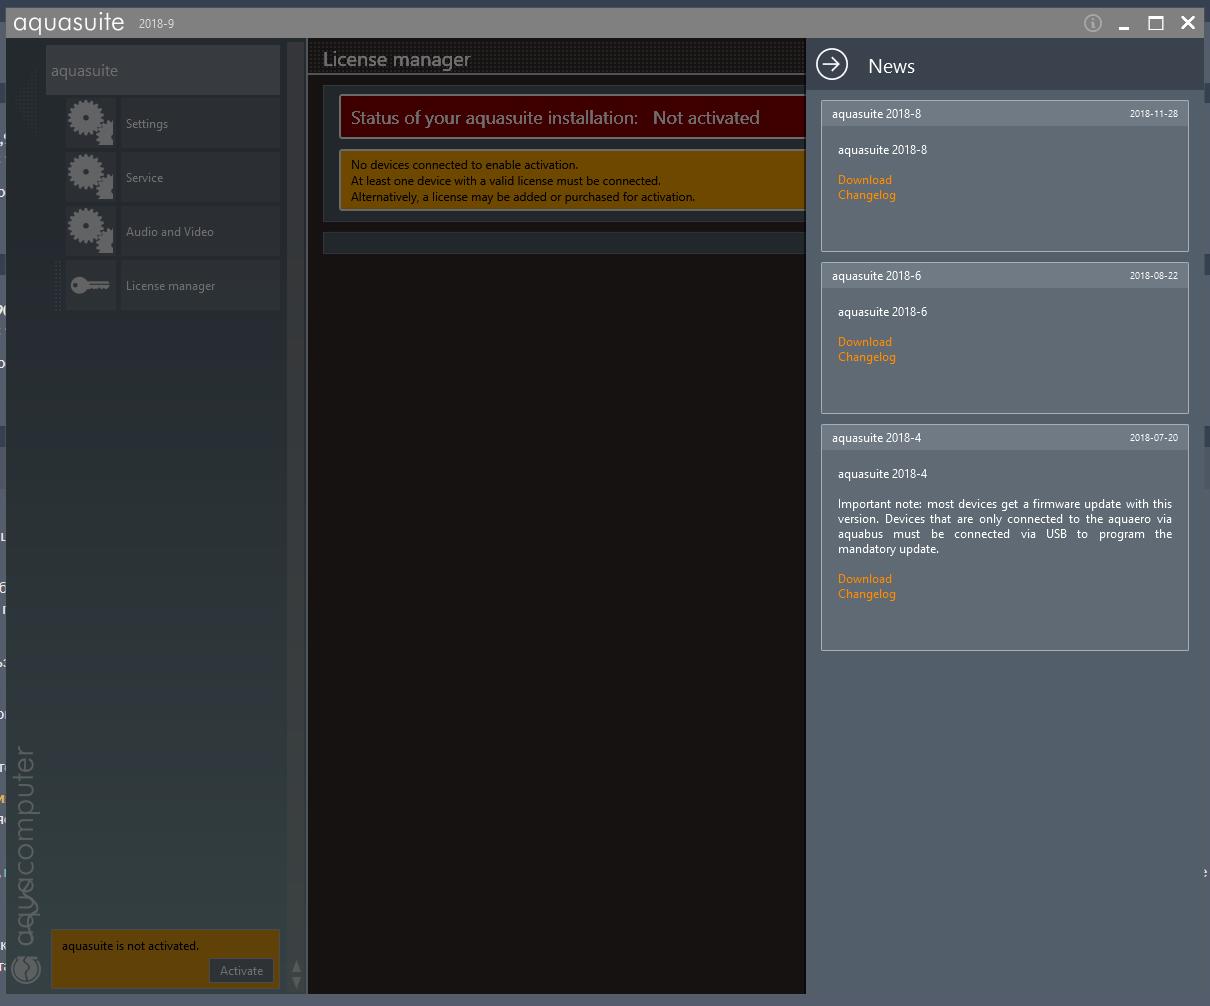Download aquasuite 2018-4
The width and height of the screenshot is (1210, 1006).
tap(865, 579)
